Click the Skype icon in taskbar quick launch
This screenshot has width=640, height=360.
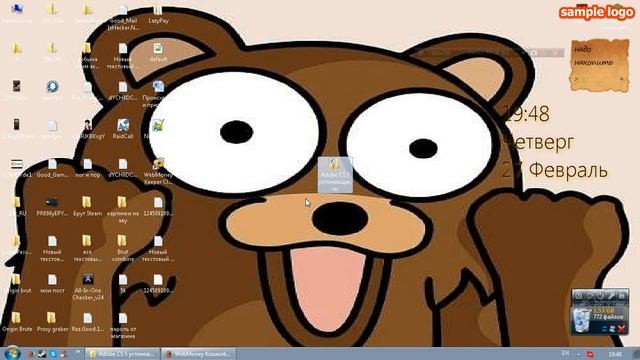tap(53, 354)
